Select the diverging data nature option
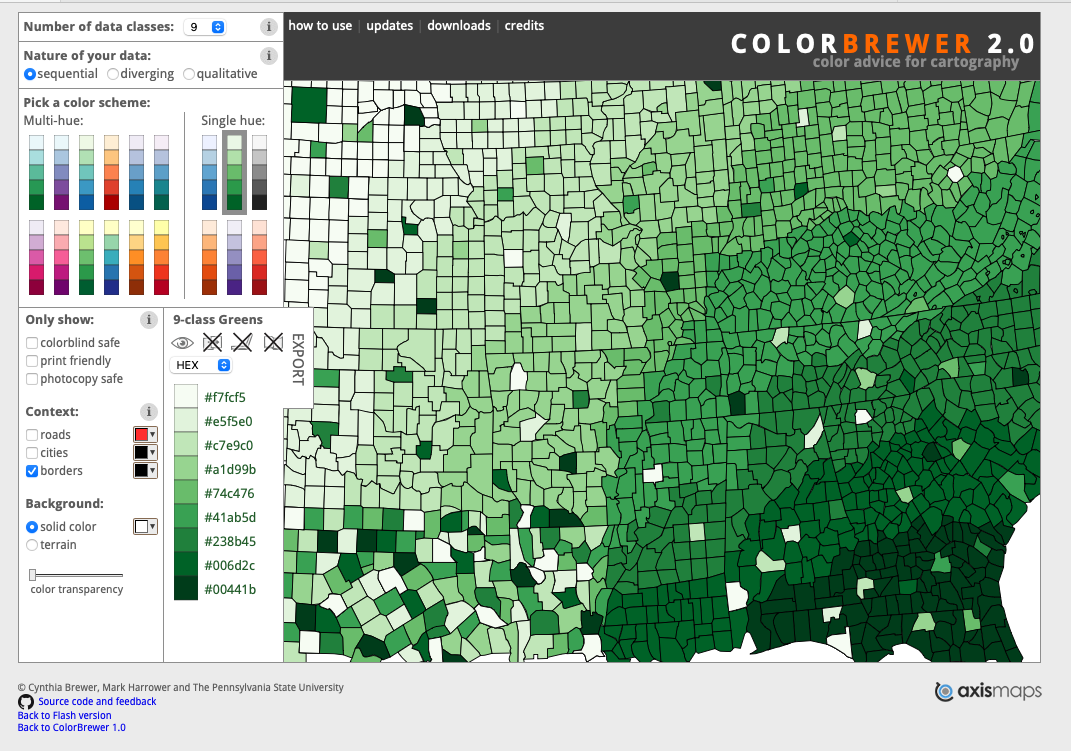The height and width of the screenshot is (751, 1071). click(113, 74)
